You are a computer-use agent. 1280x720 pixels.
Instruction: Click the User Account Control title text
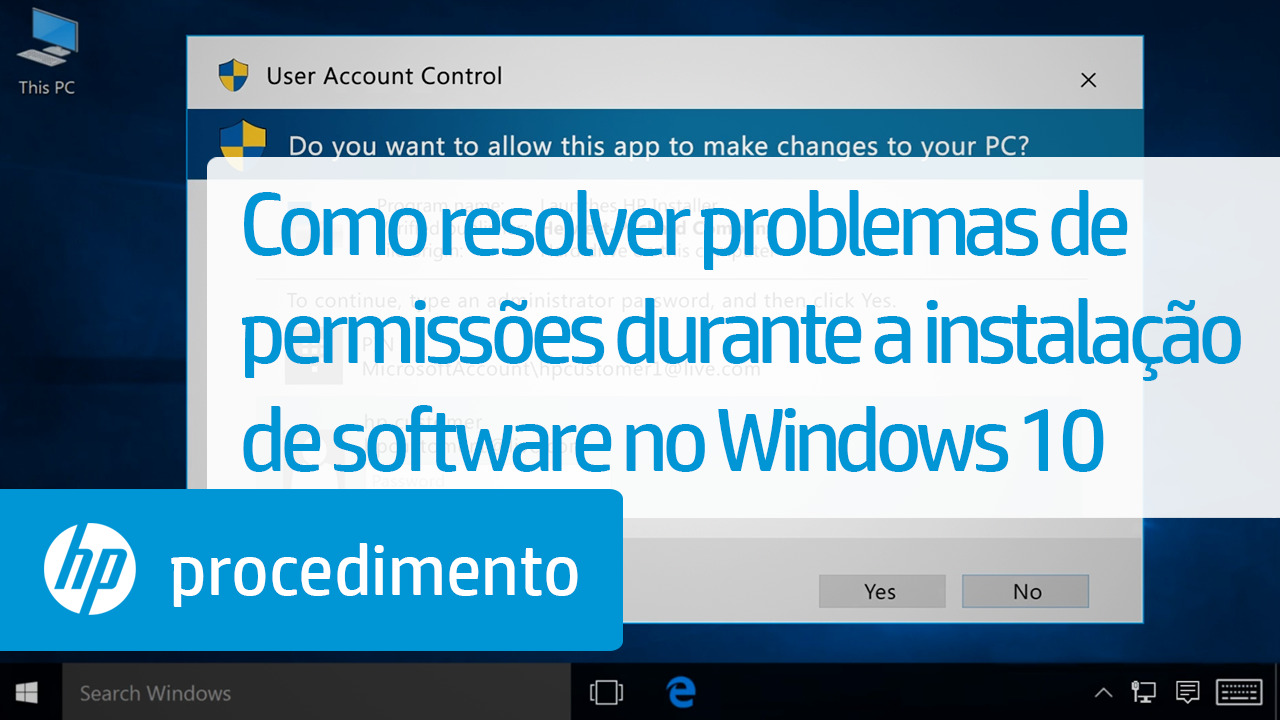pos(384,76)
